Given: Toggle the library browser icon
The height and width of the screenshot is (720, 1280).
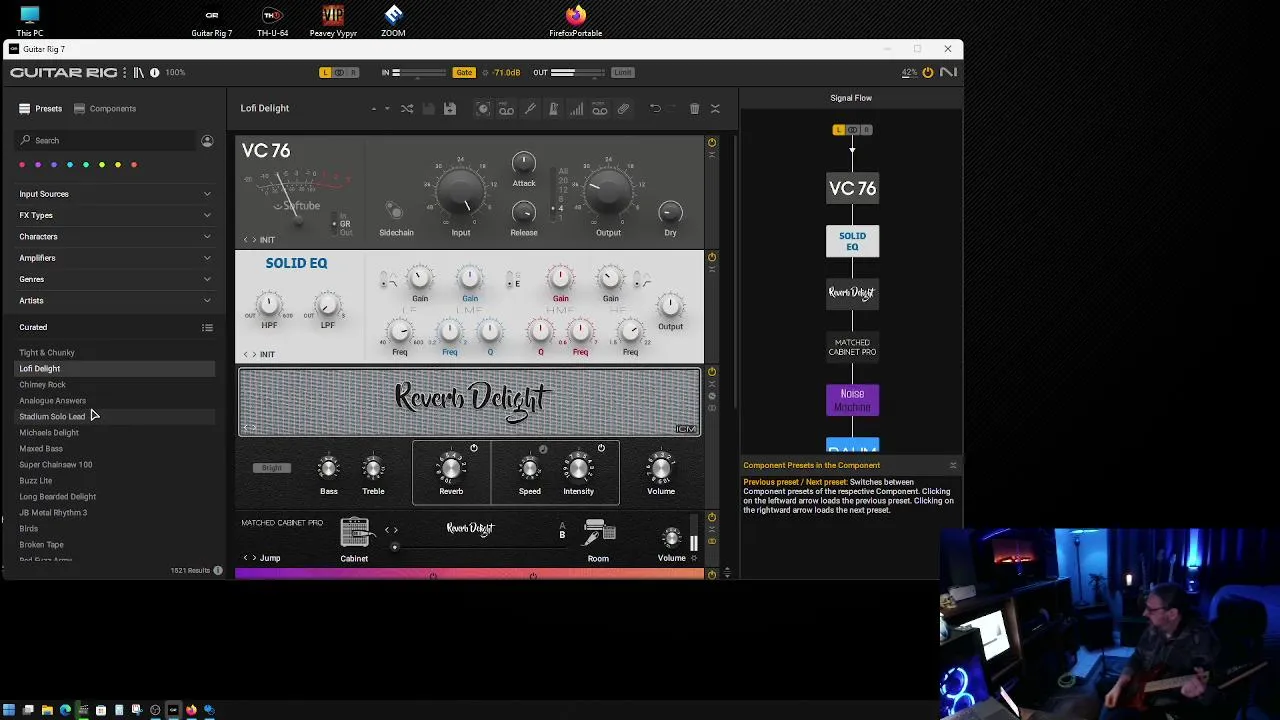Looking at the screenshot, I should 139,72.
